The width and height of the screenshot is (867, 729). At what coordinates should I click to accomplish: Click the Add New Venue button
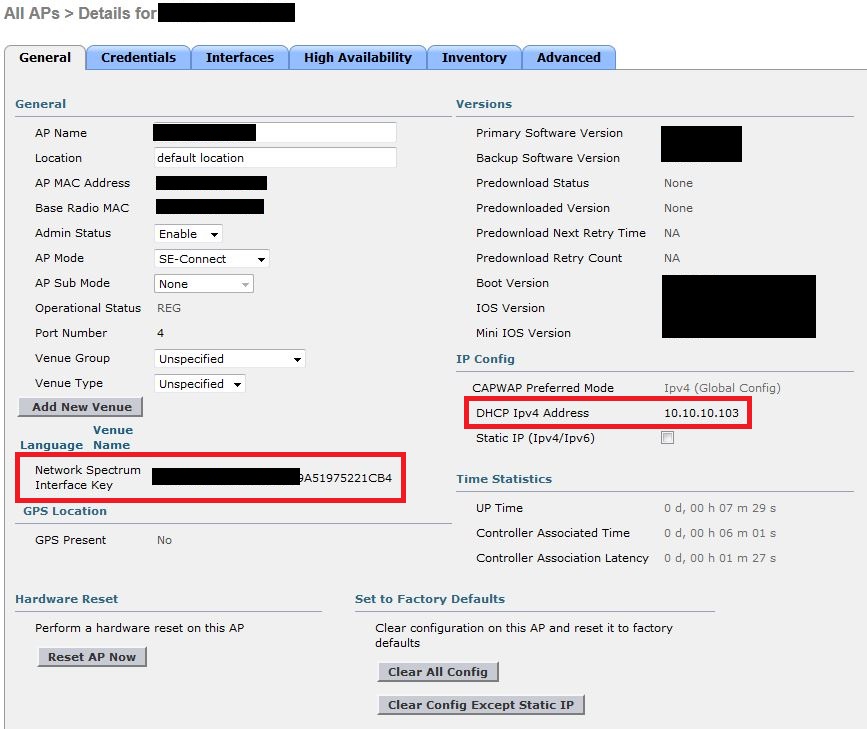tap(81, 407)
